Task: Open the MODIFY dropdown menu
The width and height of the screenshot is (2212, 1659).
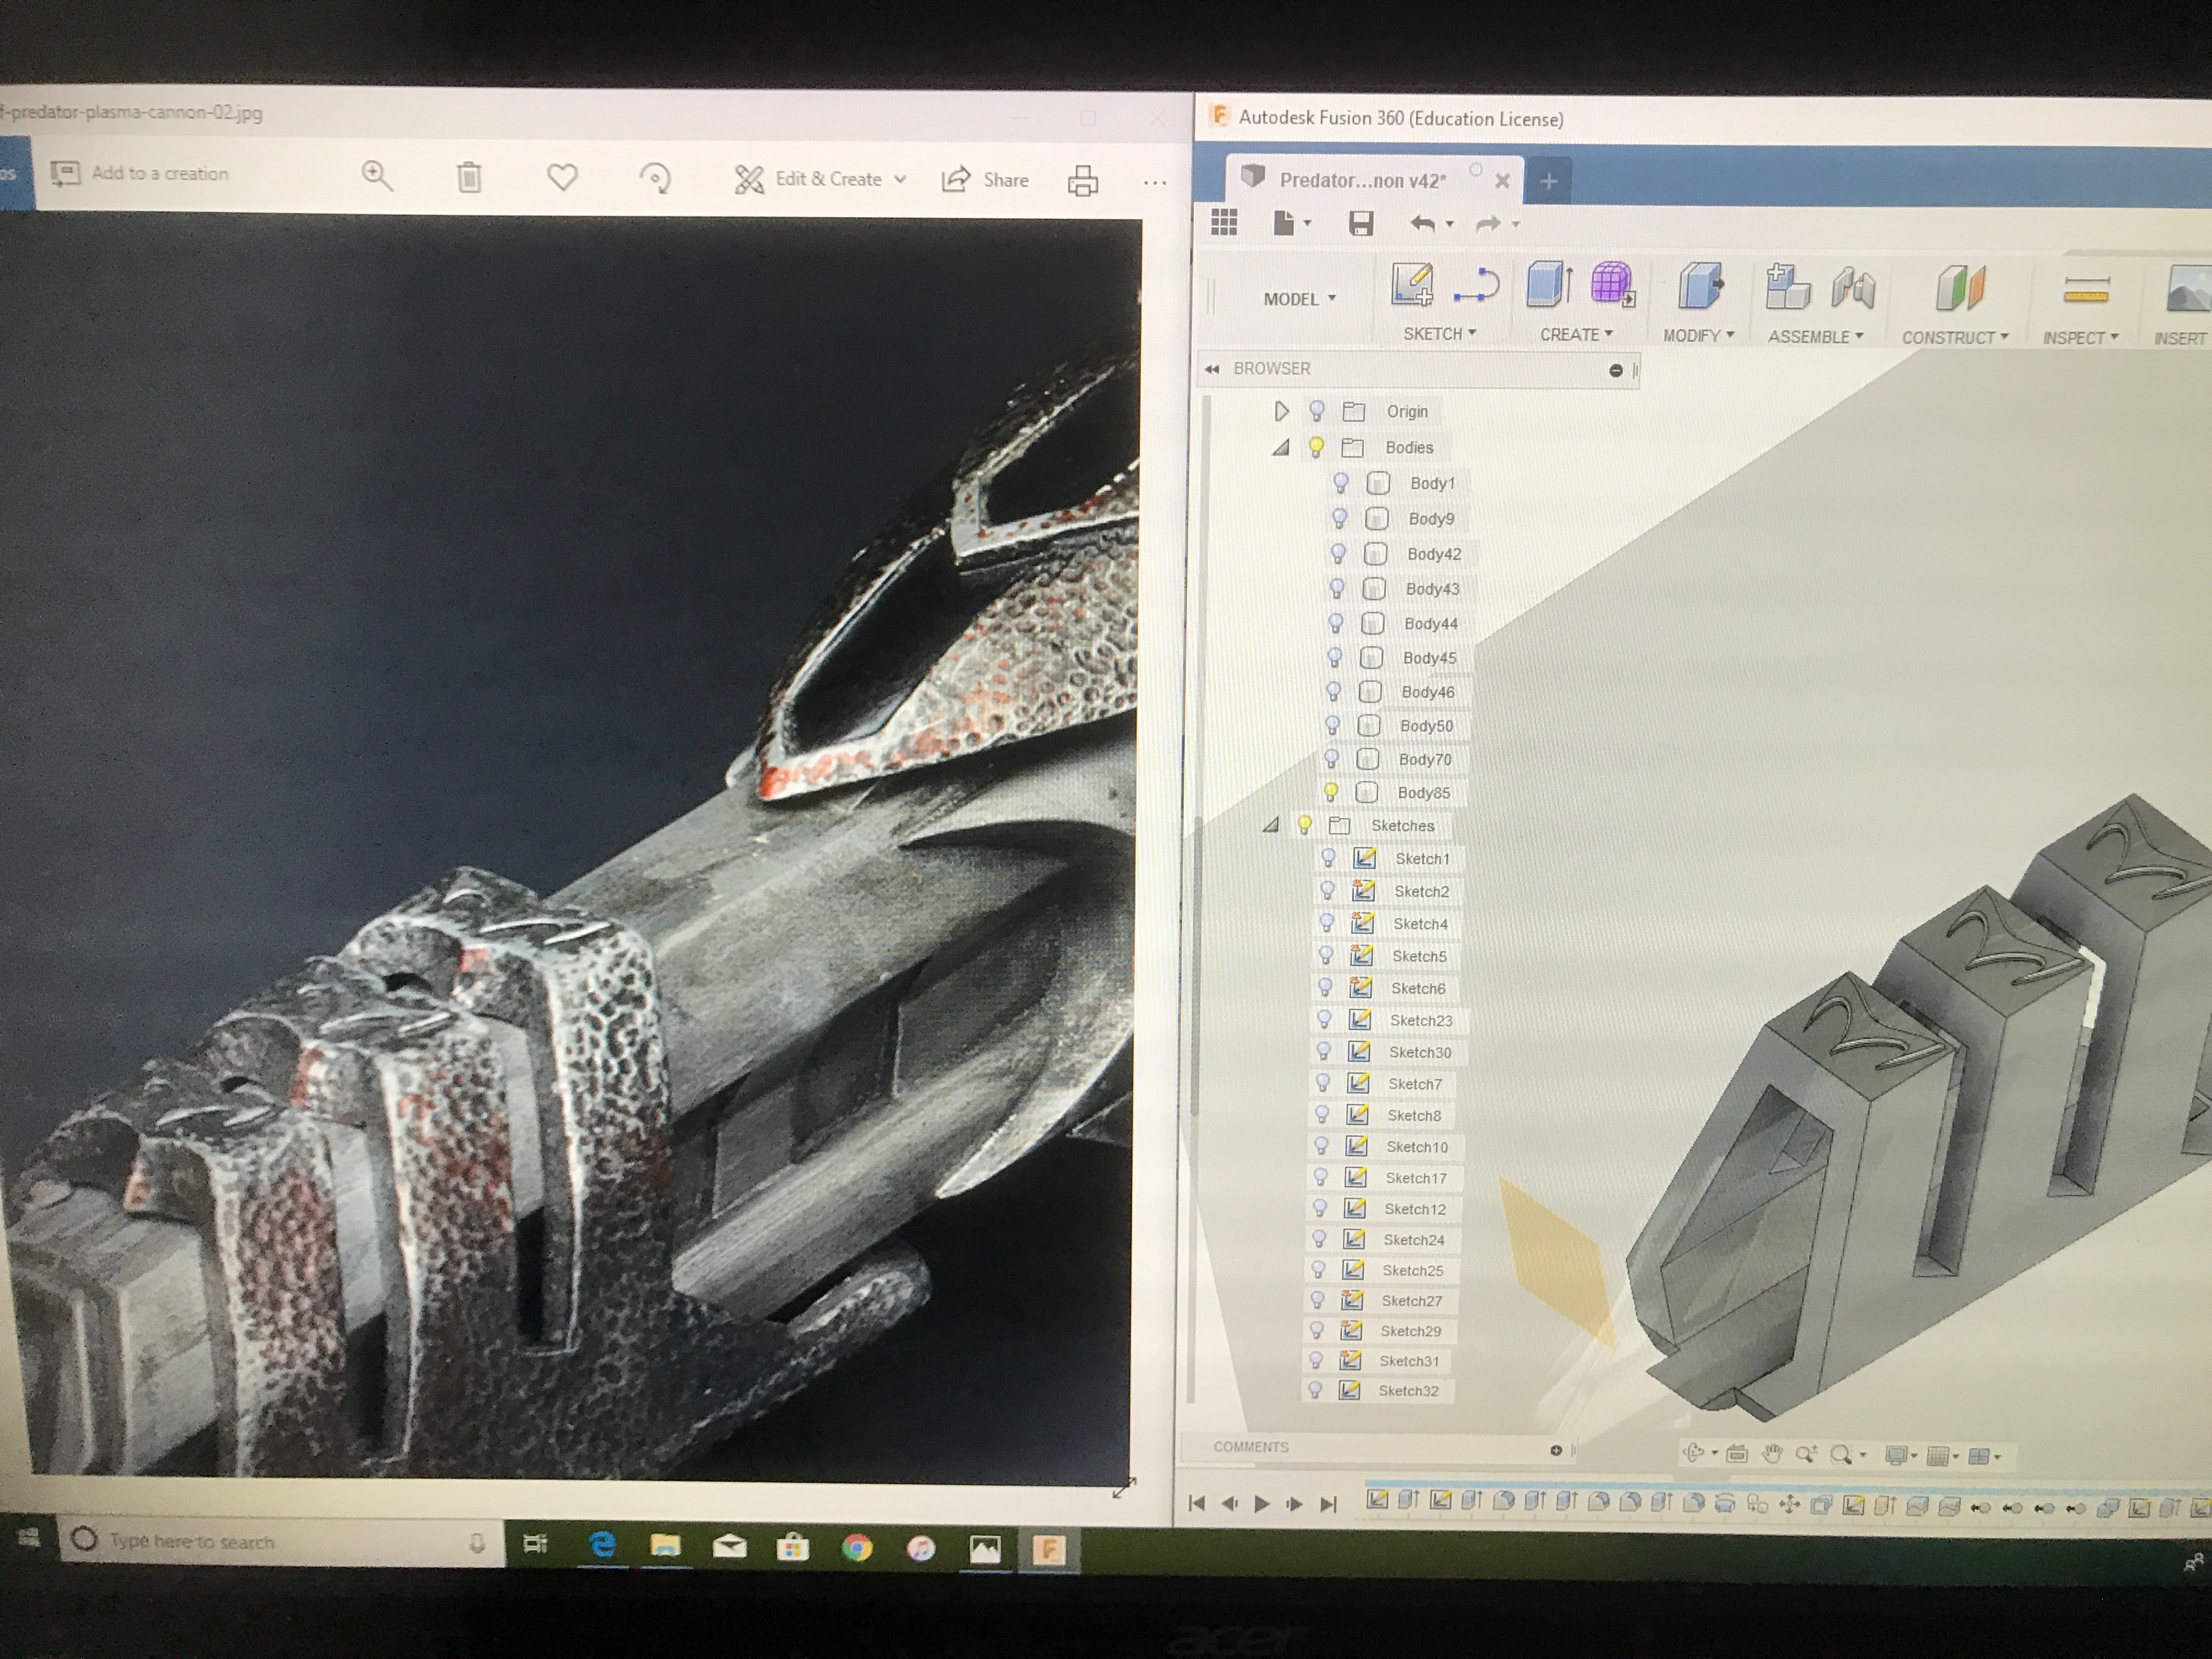Action: pos(1698,336)
